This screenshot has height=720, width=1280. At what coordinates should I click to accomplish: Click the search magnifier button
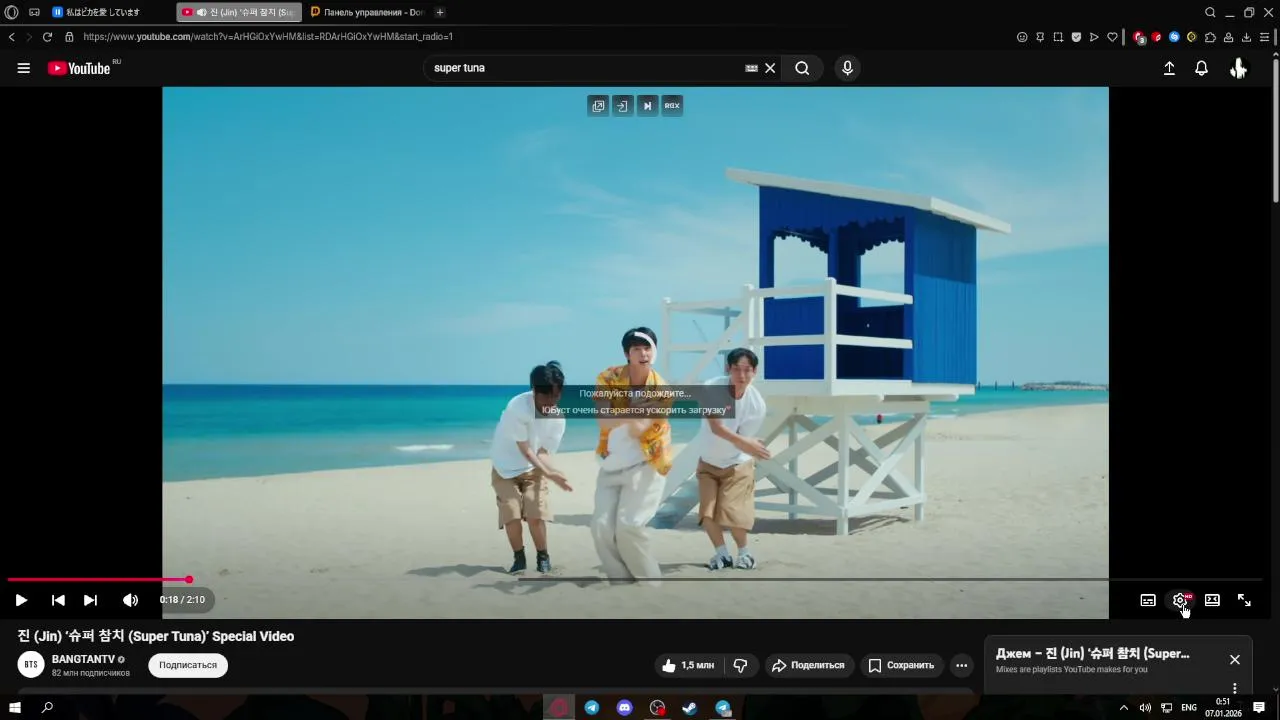802,68
